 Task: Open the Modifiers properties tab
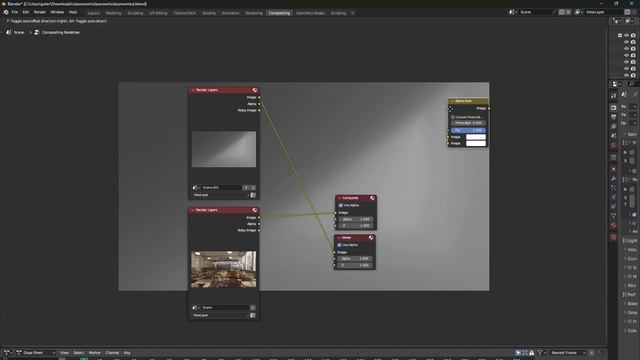613,178
